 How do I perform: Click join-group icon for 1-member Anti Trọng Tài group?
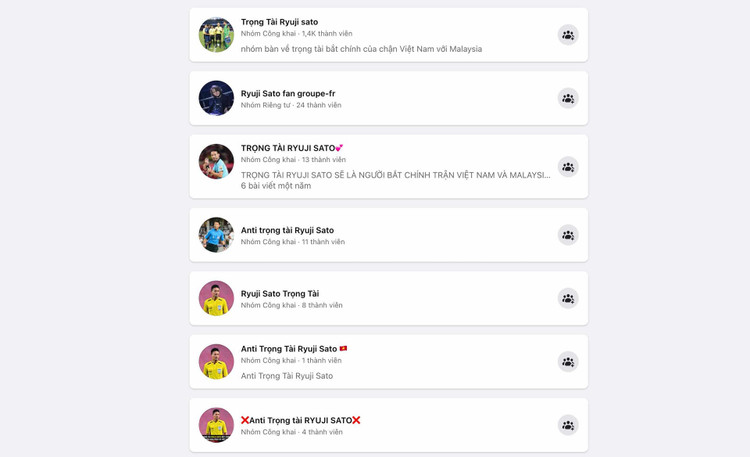pos(568,361)
